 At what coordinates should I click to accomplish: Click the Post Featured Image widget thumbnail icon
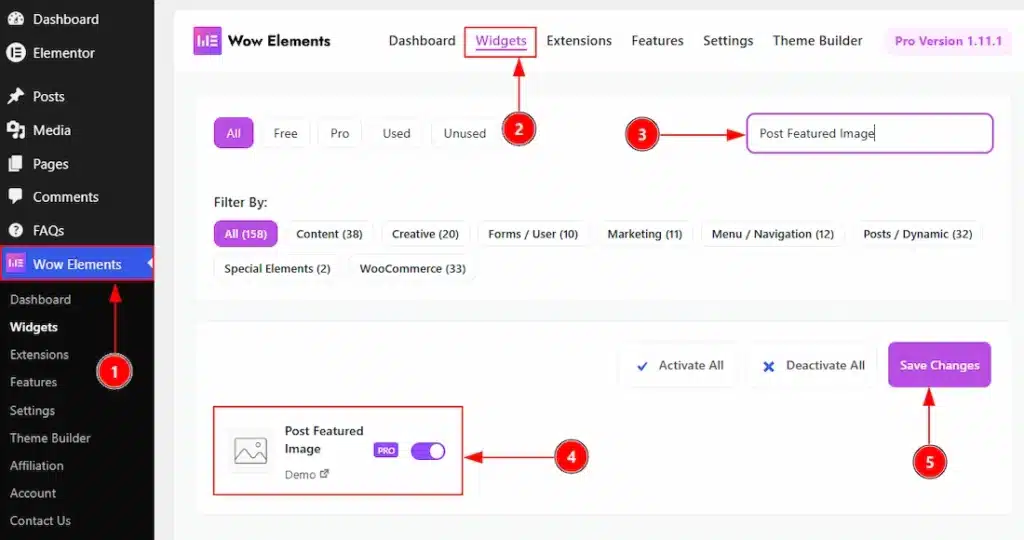coord(251,451)
